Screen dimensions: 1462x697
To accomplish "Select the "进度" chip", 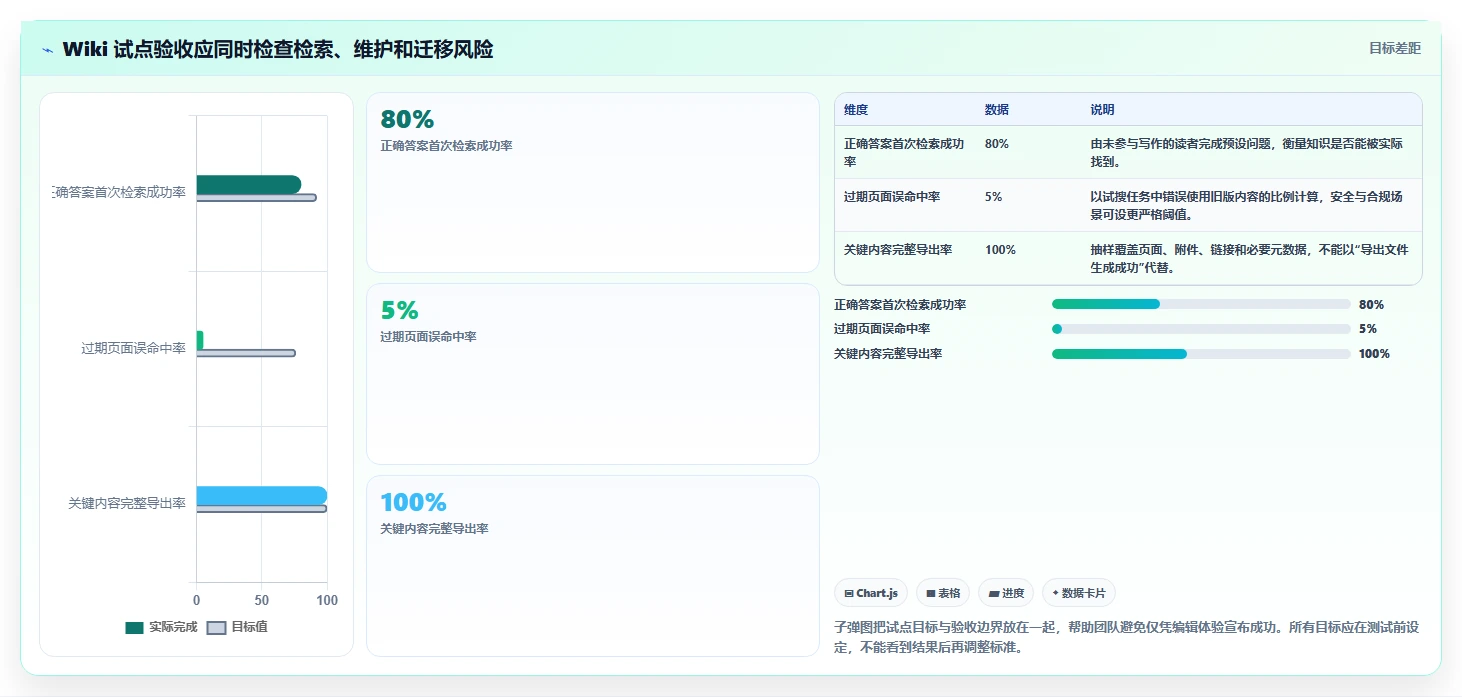I will tap(1006, 593).
